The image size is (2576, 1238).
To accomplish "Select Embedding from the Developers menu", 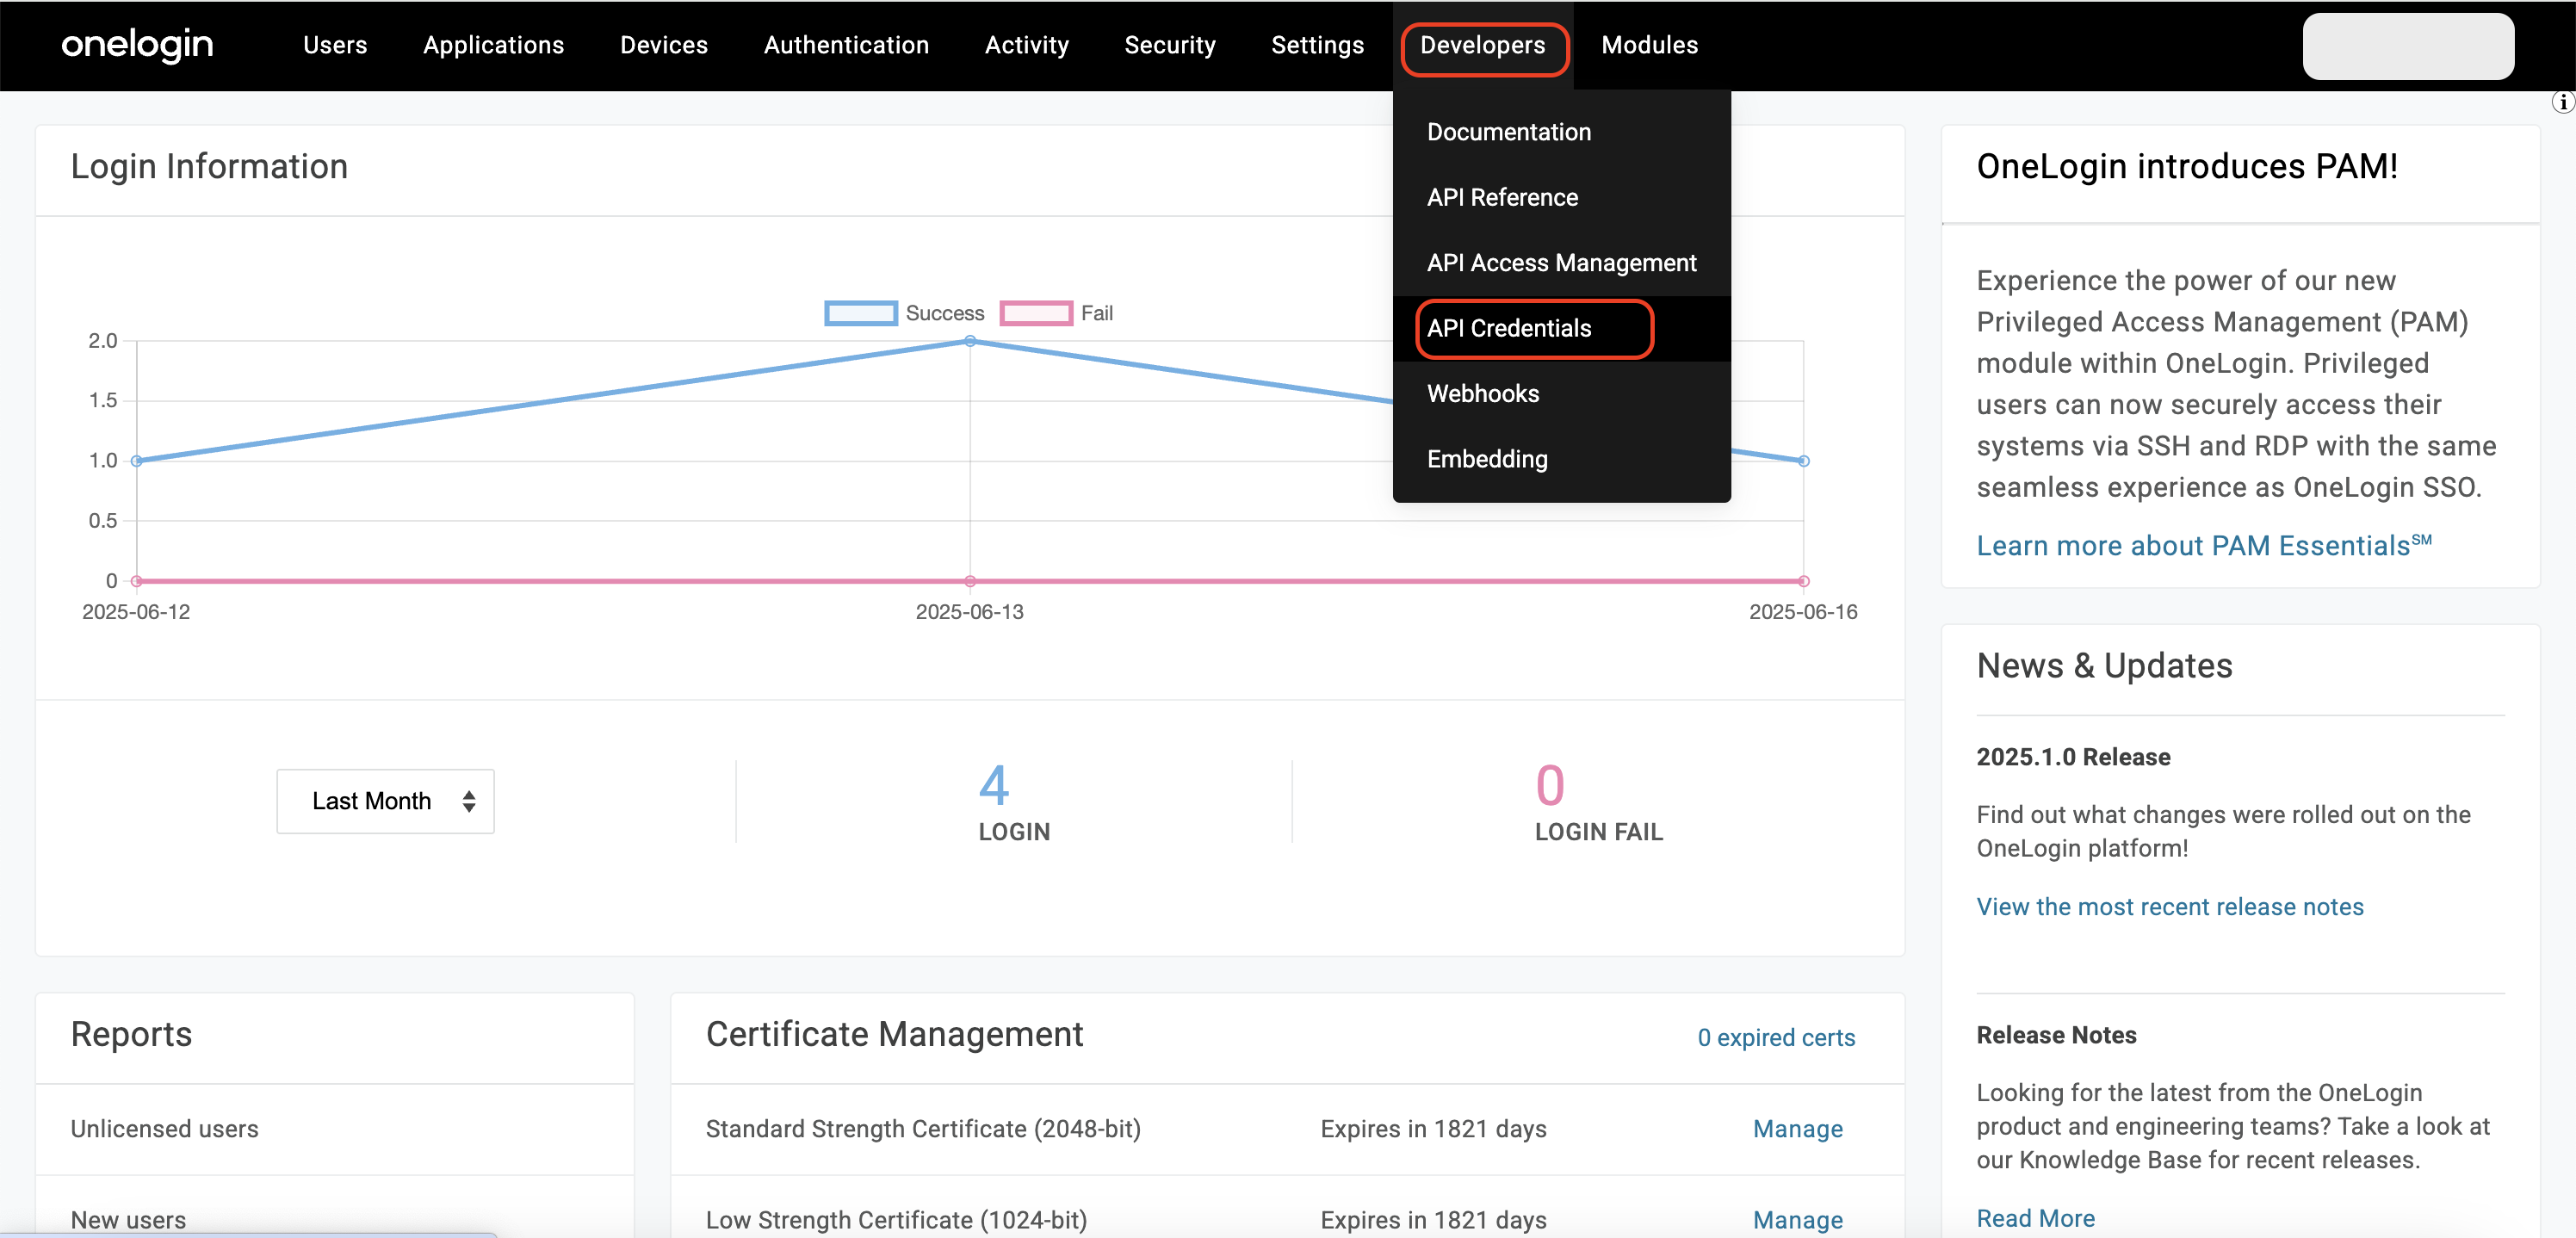I will tap(1561, 459).
